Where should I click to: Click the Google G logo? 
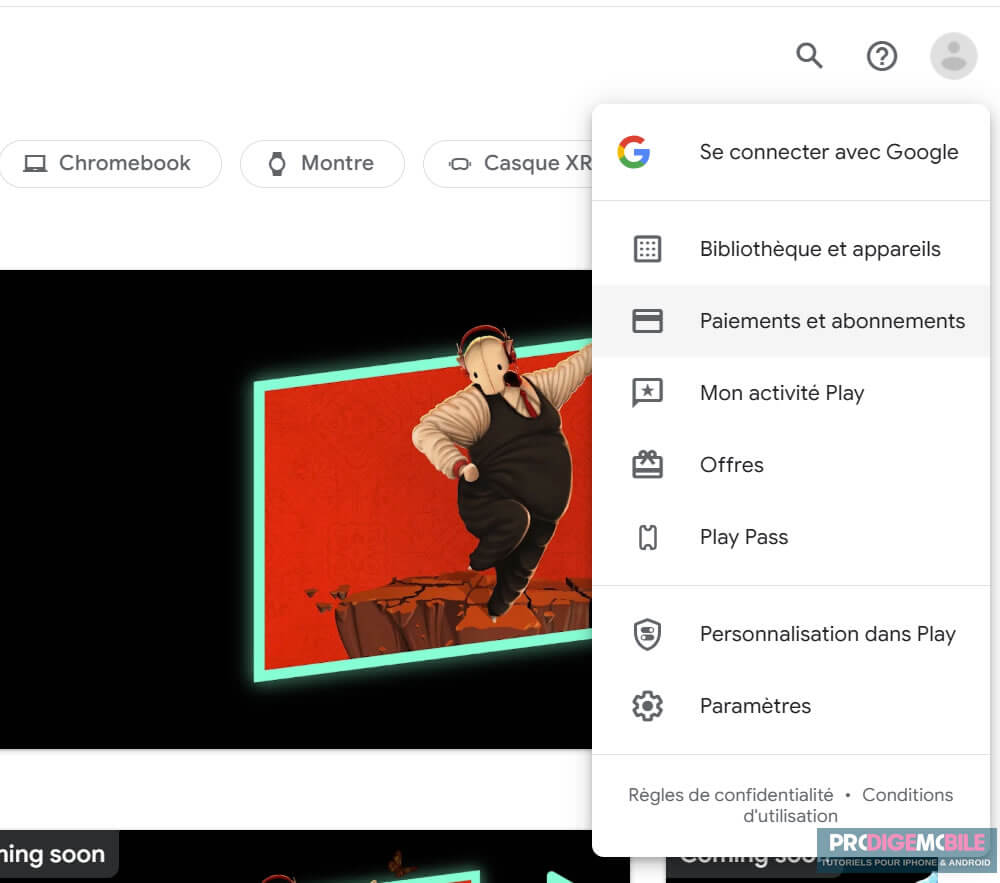click(x=633, y=152)
